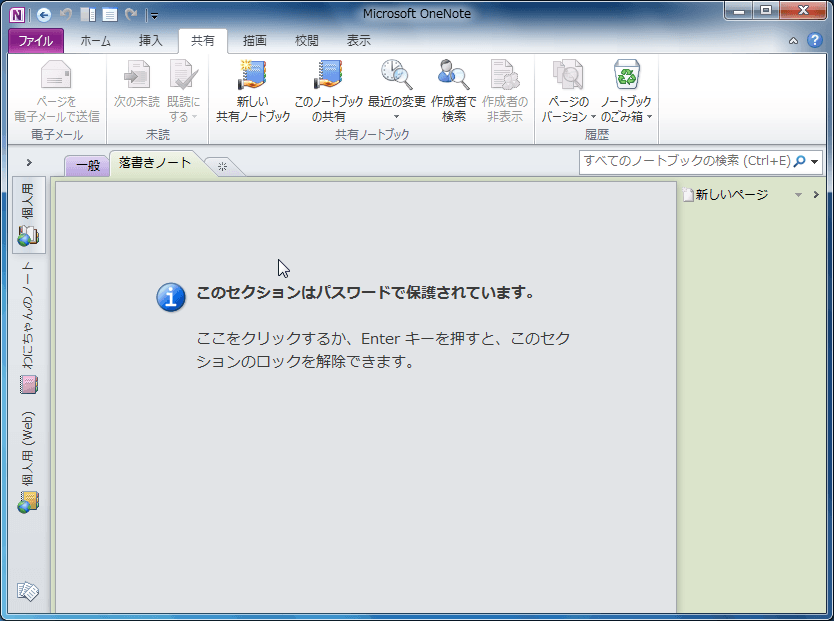Click ノートブックのごみ箱 recycle icon
Viewport: 834px width, 621px height.
click(x=627, y=75)
